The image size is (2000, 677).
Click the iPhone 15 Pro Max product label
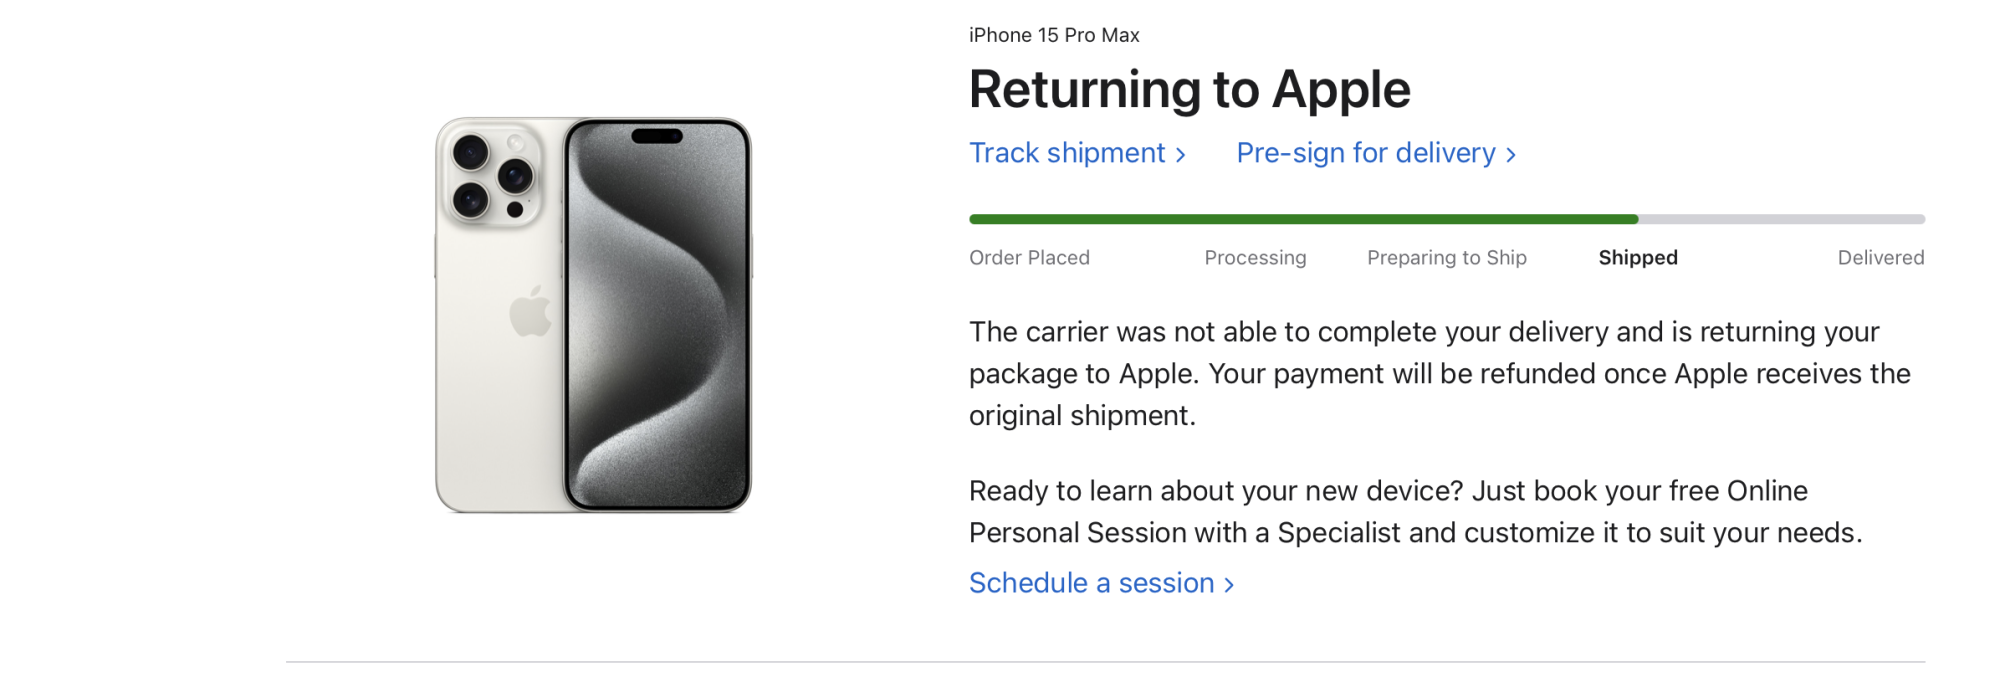pos(1054,35)
